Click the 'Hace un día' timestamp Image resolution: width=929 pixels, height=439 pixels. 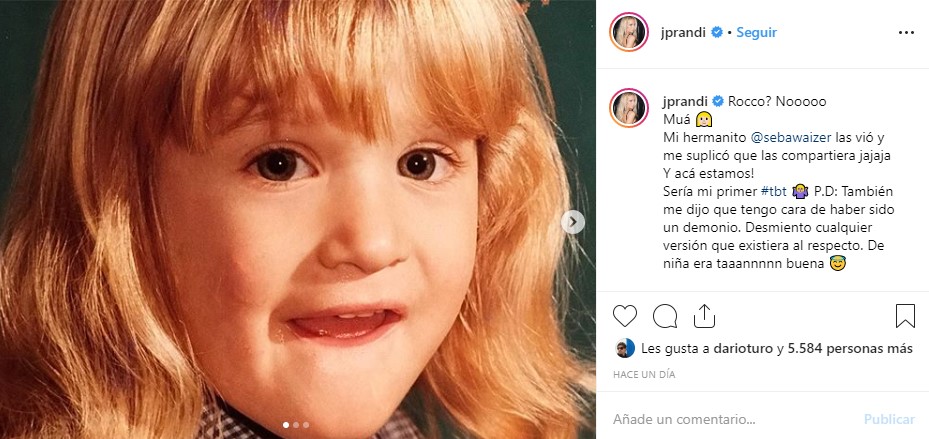point(646,373)
